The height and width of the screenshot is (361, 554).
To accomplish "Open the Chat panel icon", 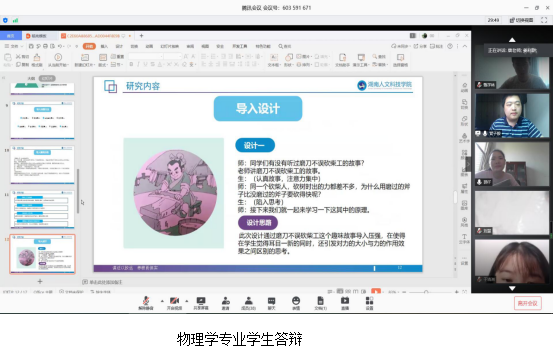I will pyautogui.click(x=271, y=303).
